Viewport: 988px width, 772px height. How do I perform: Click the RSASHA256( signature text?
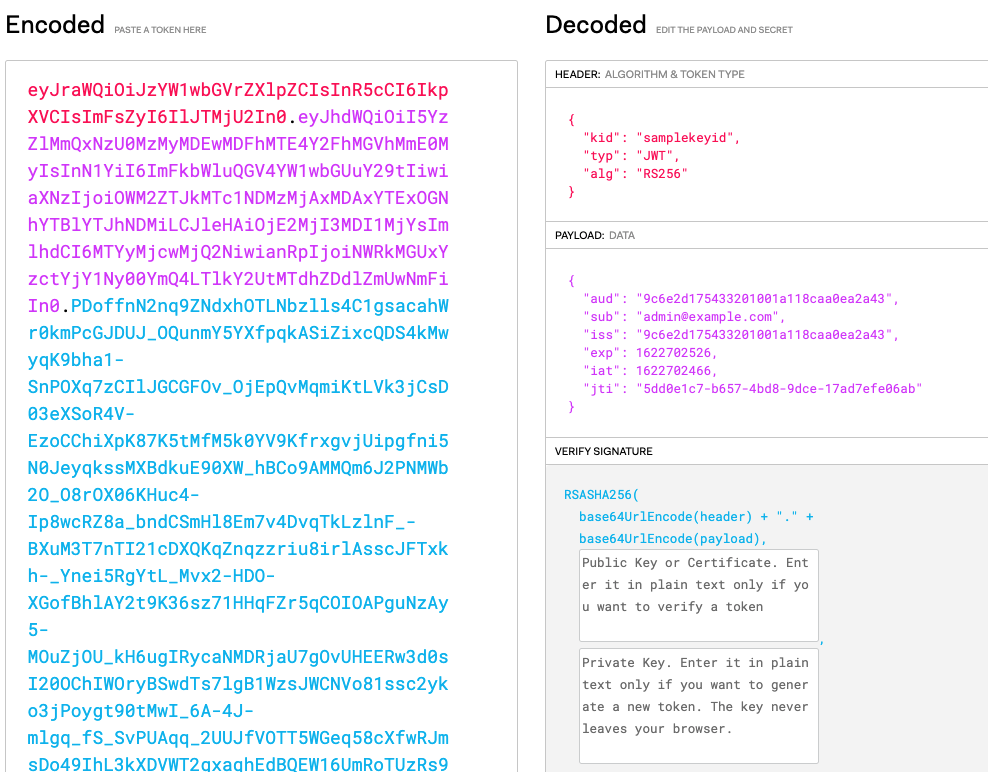point(601,495)
